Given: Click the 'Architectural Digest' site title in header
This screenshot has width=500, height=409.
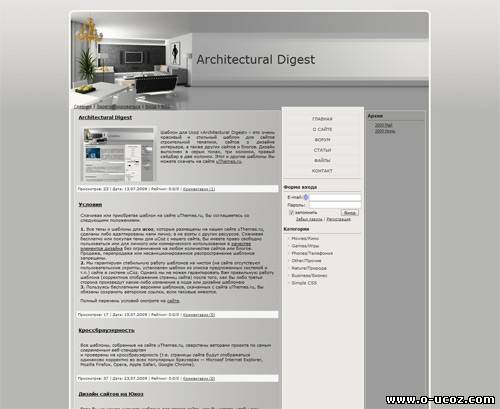Looking at the screenshot, I should [x=256, y=59].
